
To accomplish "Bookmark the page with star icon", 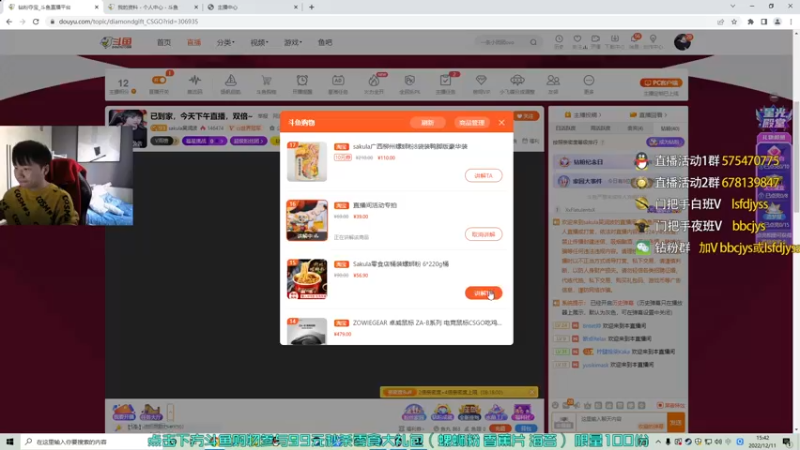I will tap(734, 21).
